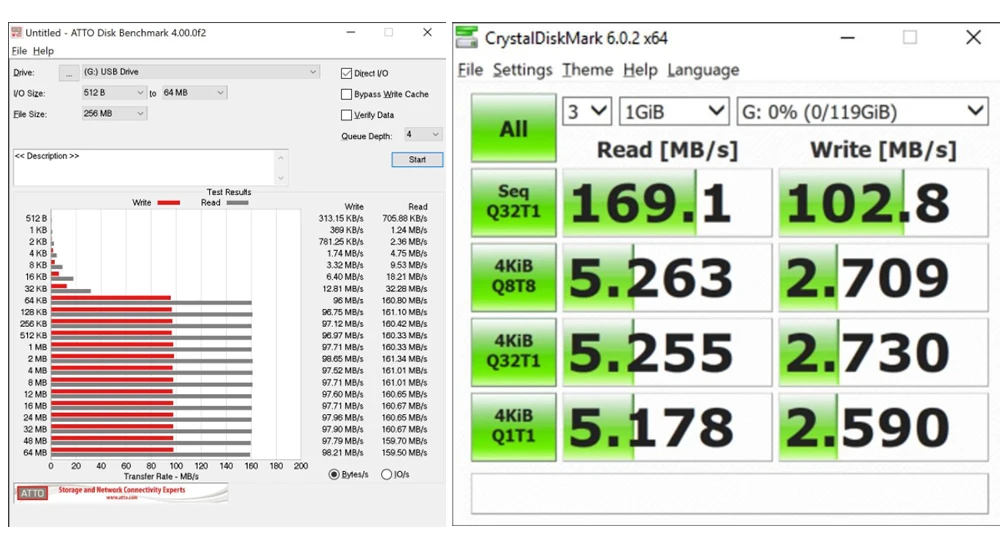Click the 4KiB Q32T1 read value 5.255
Image resolution: width=1000 pixels, height=550 pixels.
[x=667, y=352]
